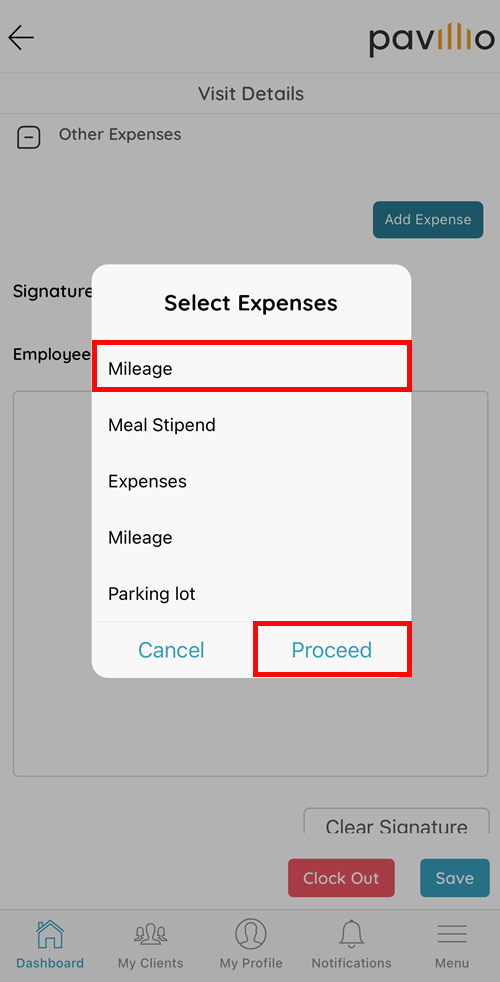
Task: Open hamburger Menu icon
Action: click(452, 934)
